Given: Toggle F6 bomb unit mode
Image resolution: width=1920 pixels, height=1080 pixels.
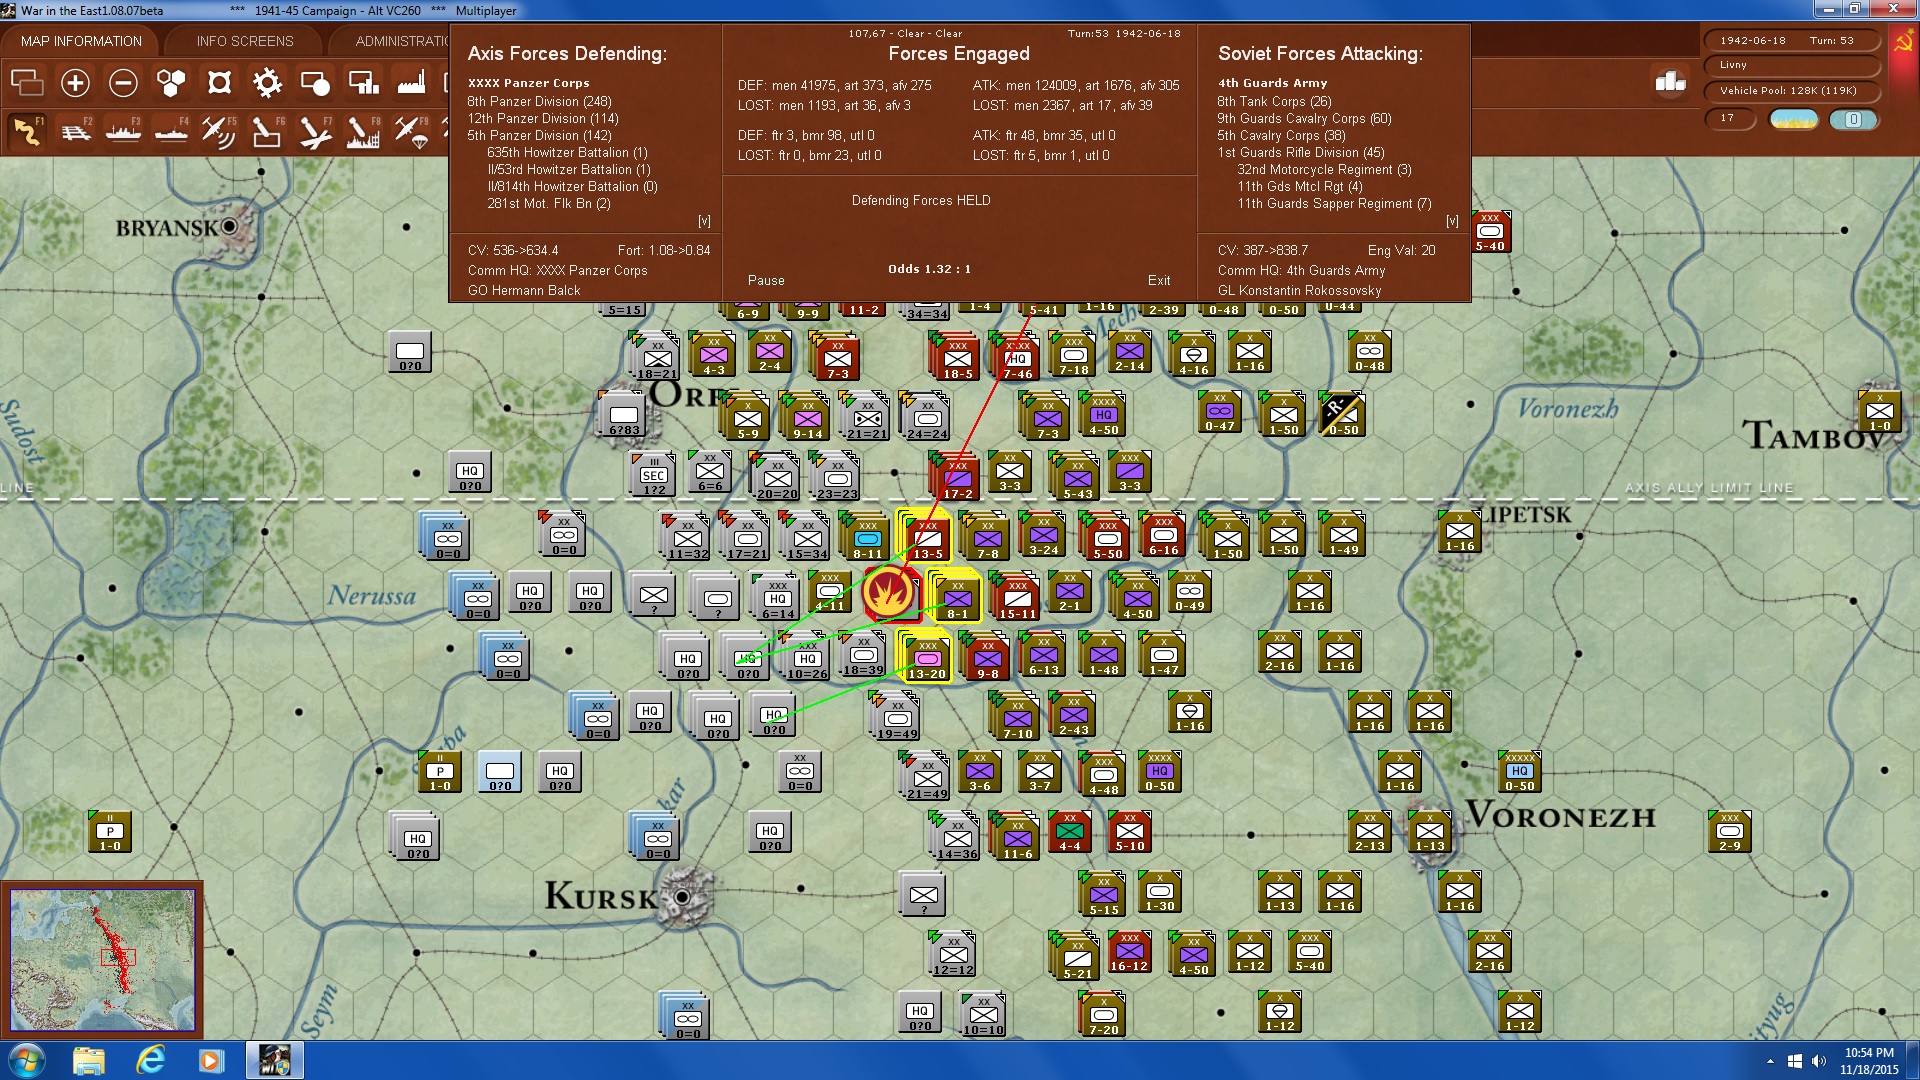Looking at the screenshot, I should click(x=267, y=132).
